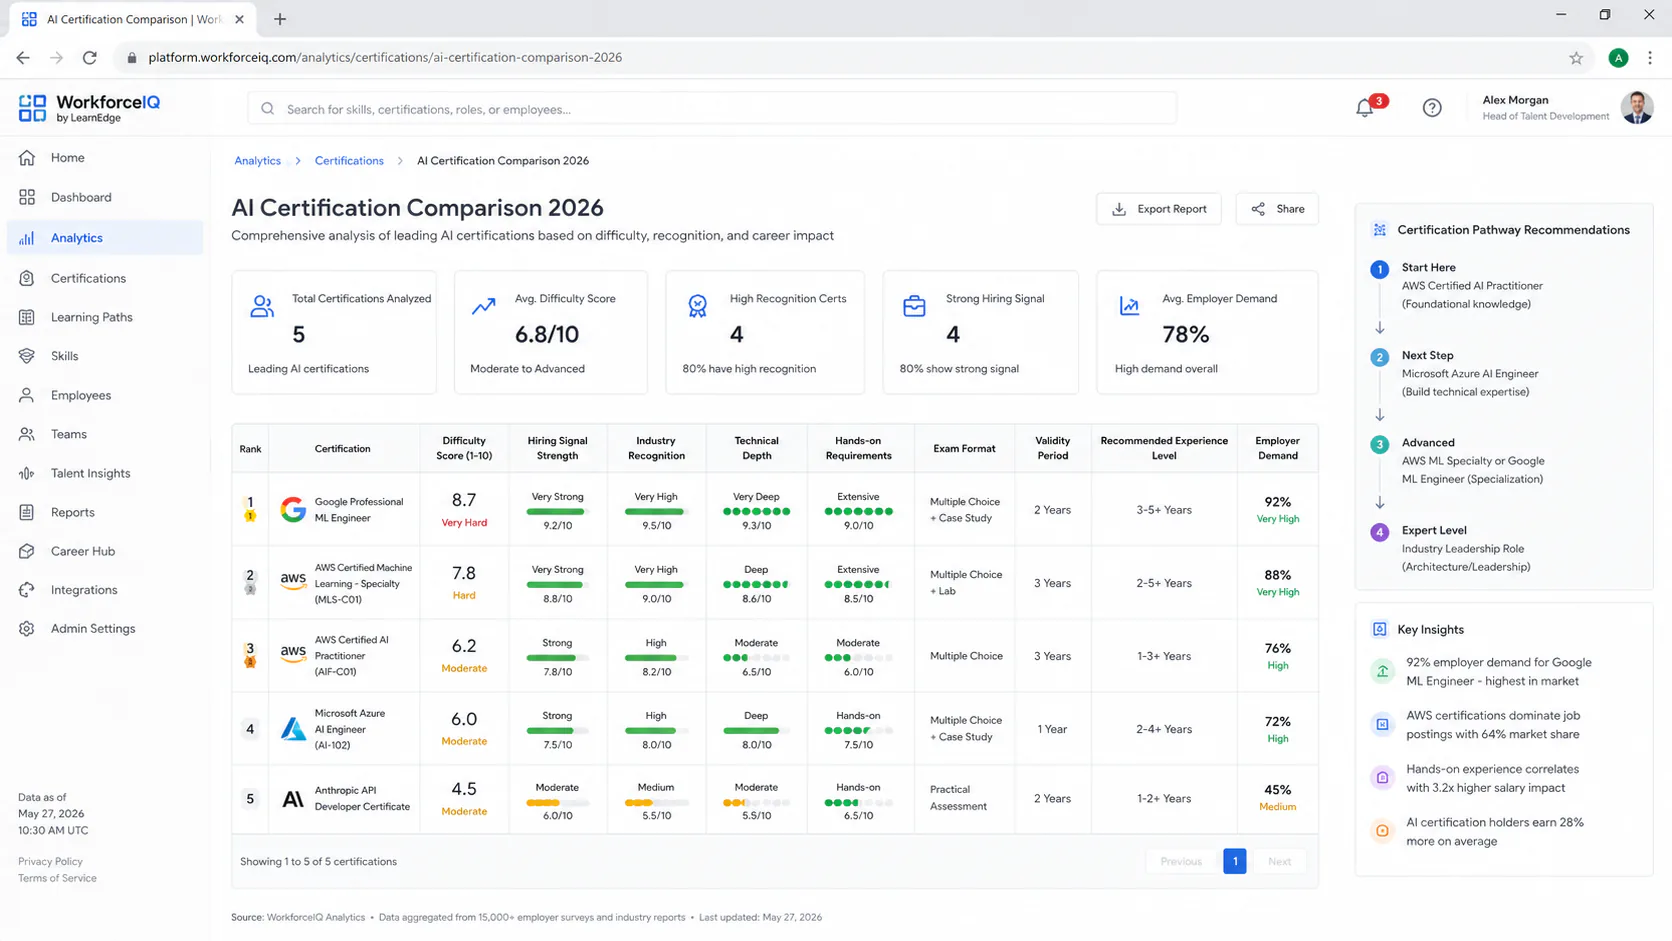Open the Home menu item

click(105, 158)
